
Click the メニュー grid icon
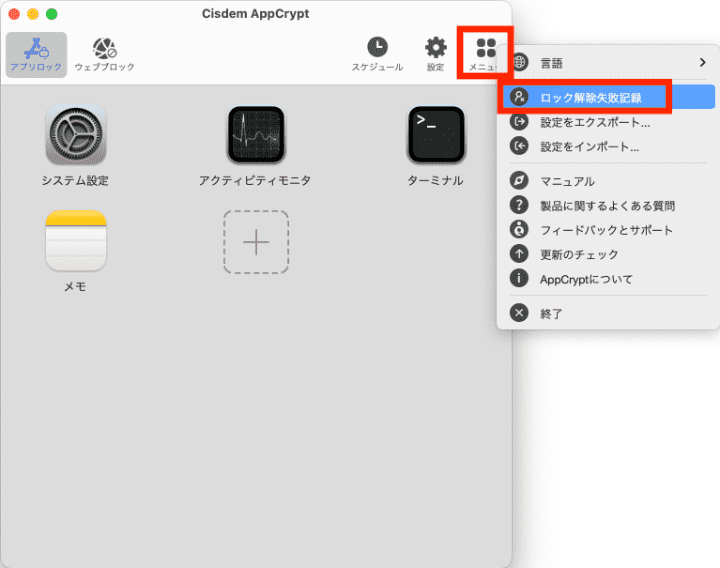click(x=486, y=48)
